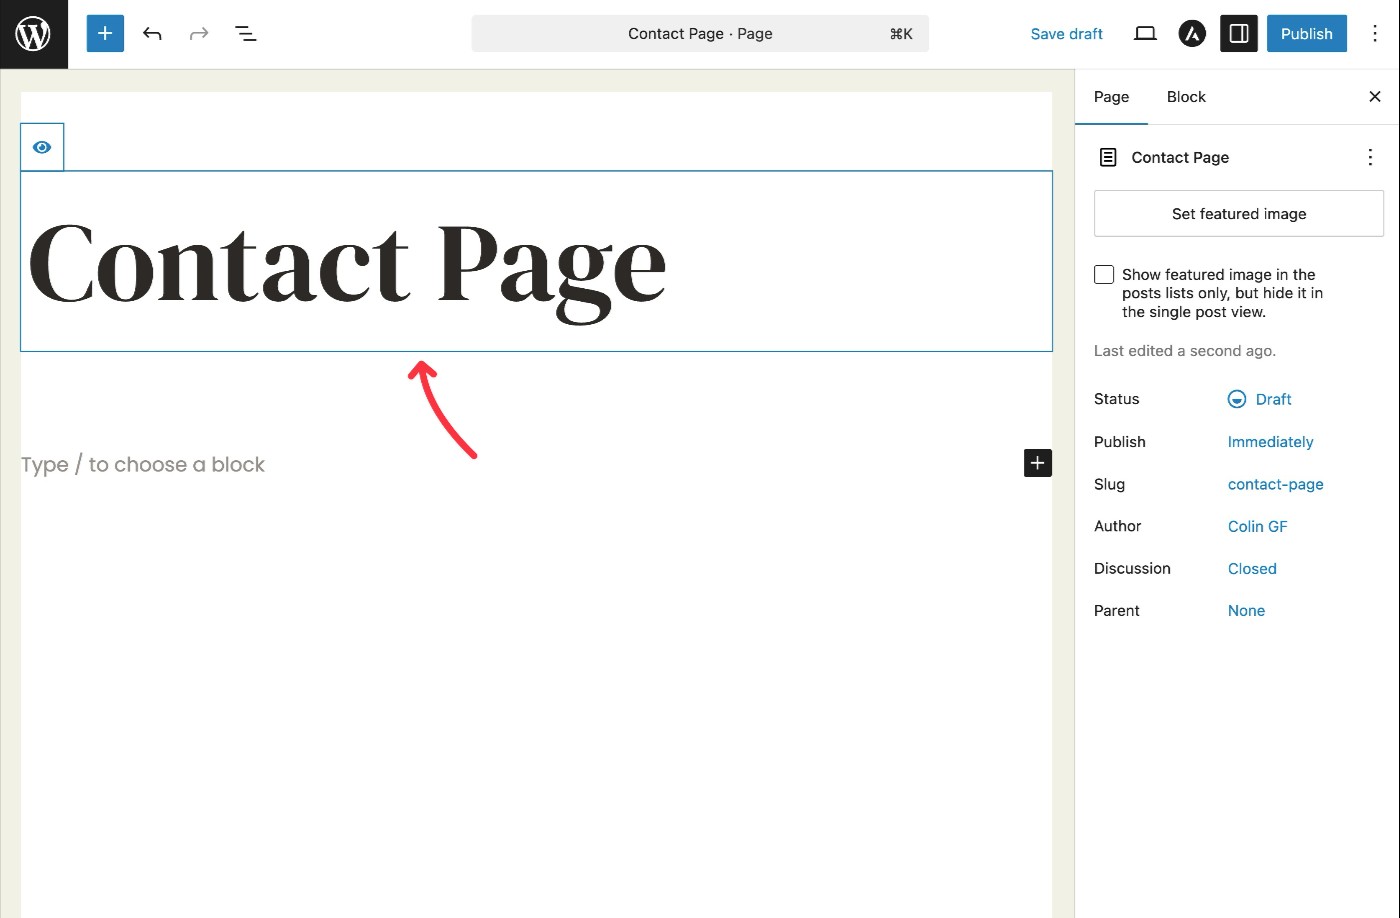
Task: Select the Page tab in sidebar
Action: coord(1111,97)
